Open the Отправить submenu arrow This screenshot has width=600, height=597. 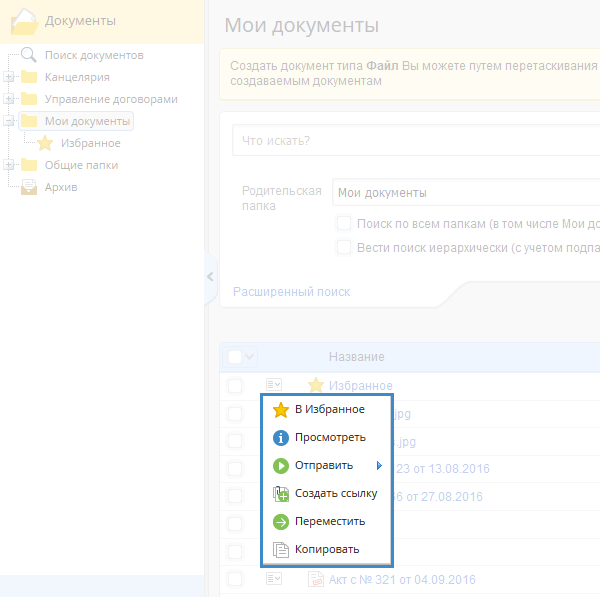point(379,465)
